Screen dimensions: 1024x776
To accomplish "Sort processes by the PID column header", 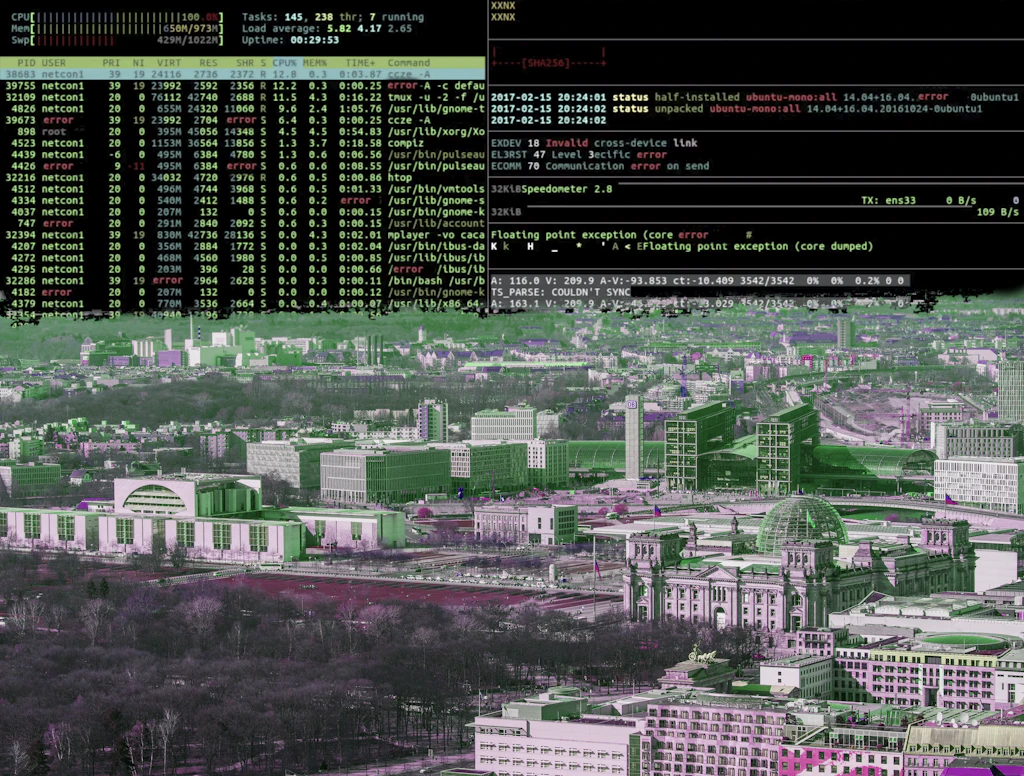I will click(26, 63).
